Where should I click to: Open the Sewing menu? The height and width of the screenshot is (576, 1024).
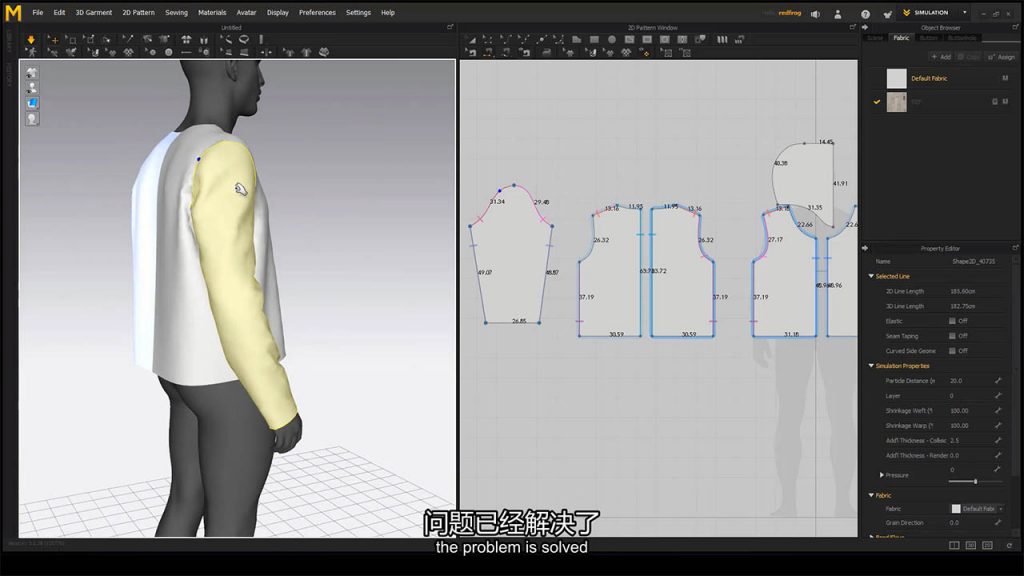click(x=176, y=12)
